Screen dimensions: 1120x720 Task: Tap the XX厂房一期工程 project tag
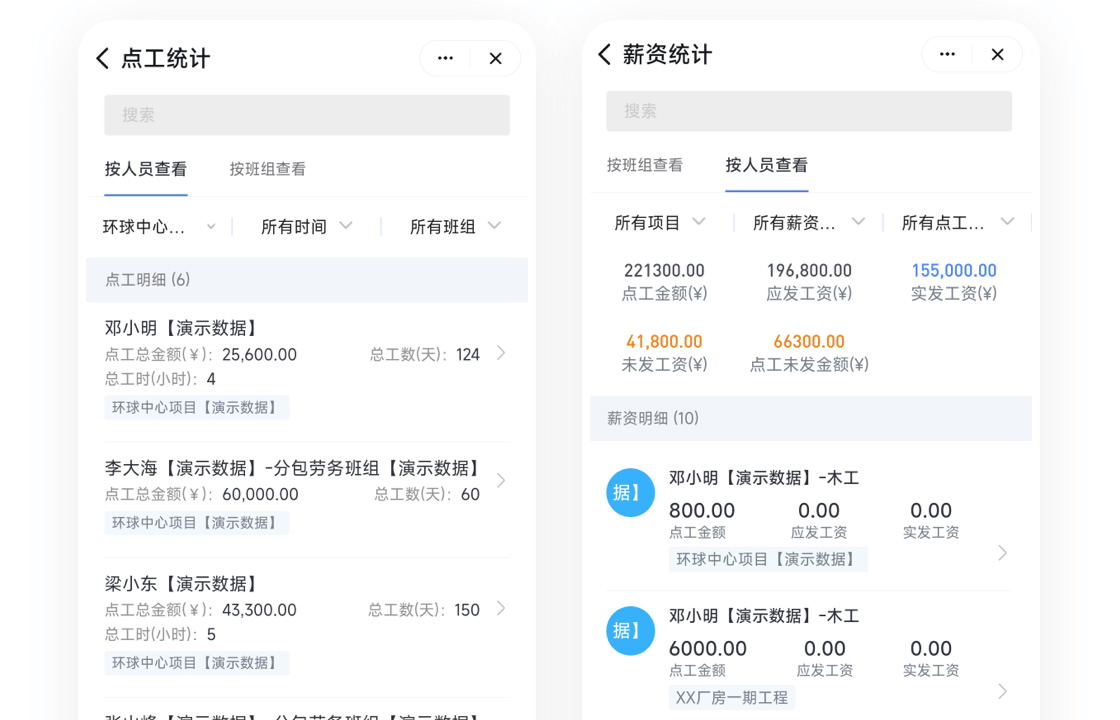(x=732, y=697)
